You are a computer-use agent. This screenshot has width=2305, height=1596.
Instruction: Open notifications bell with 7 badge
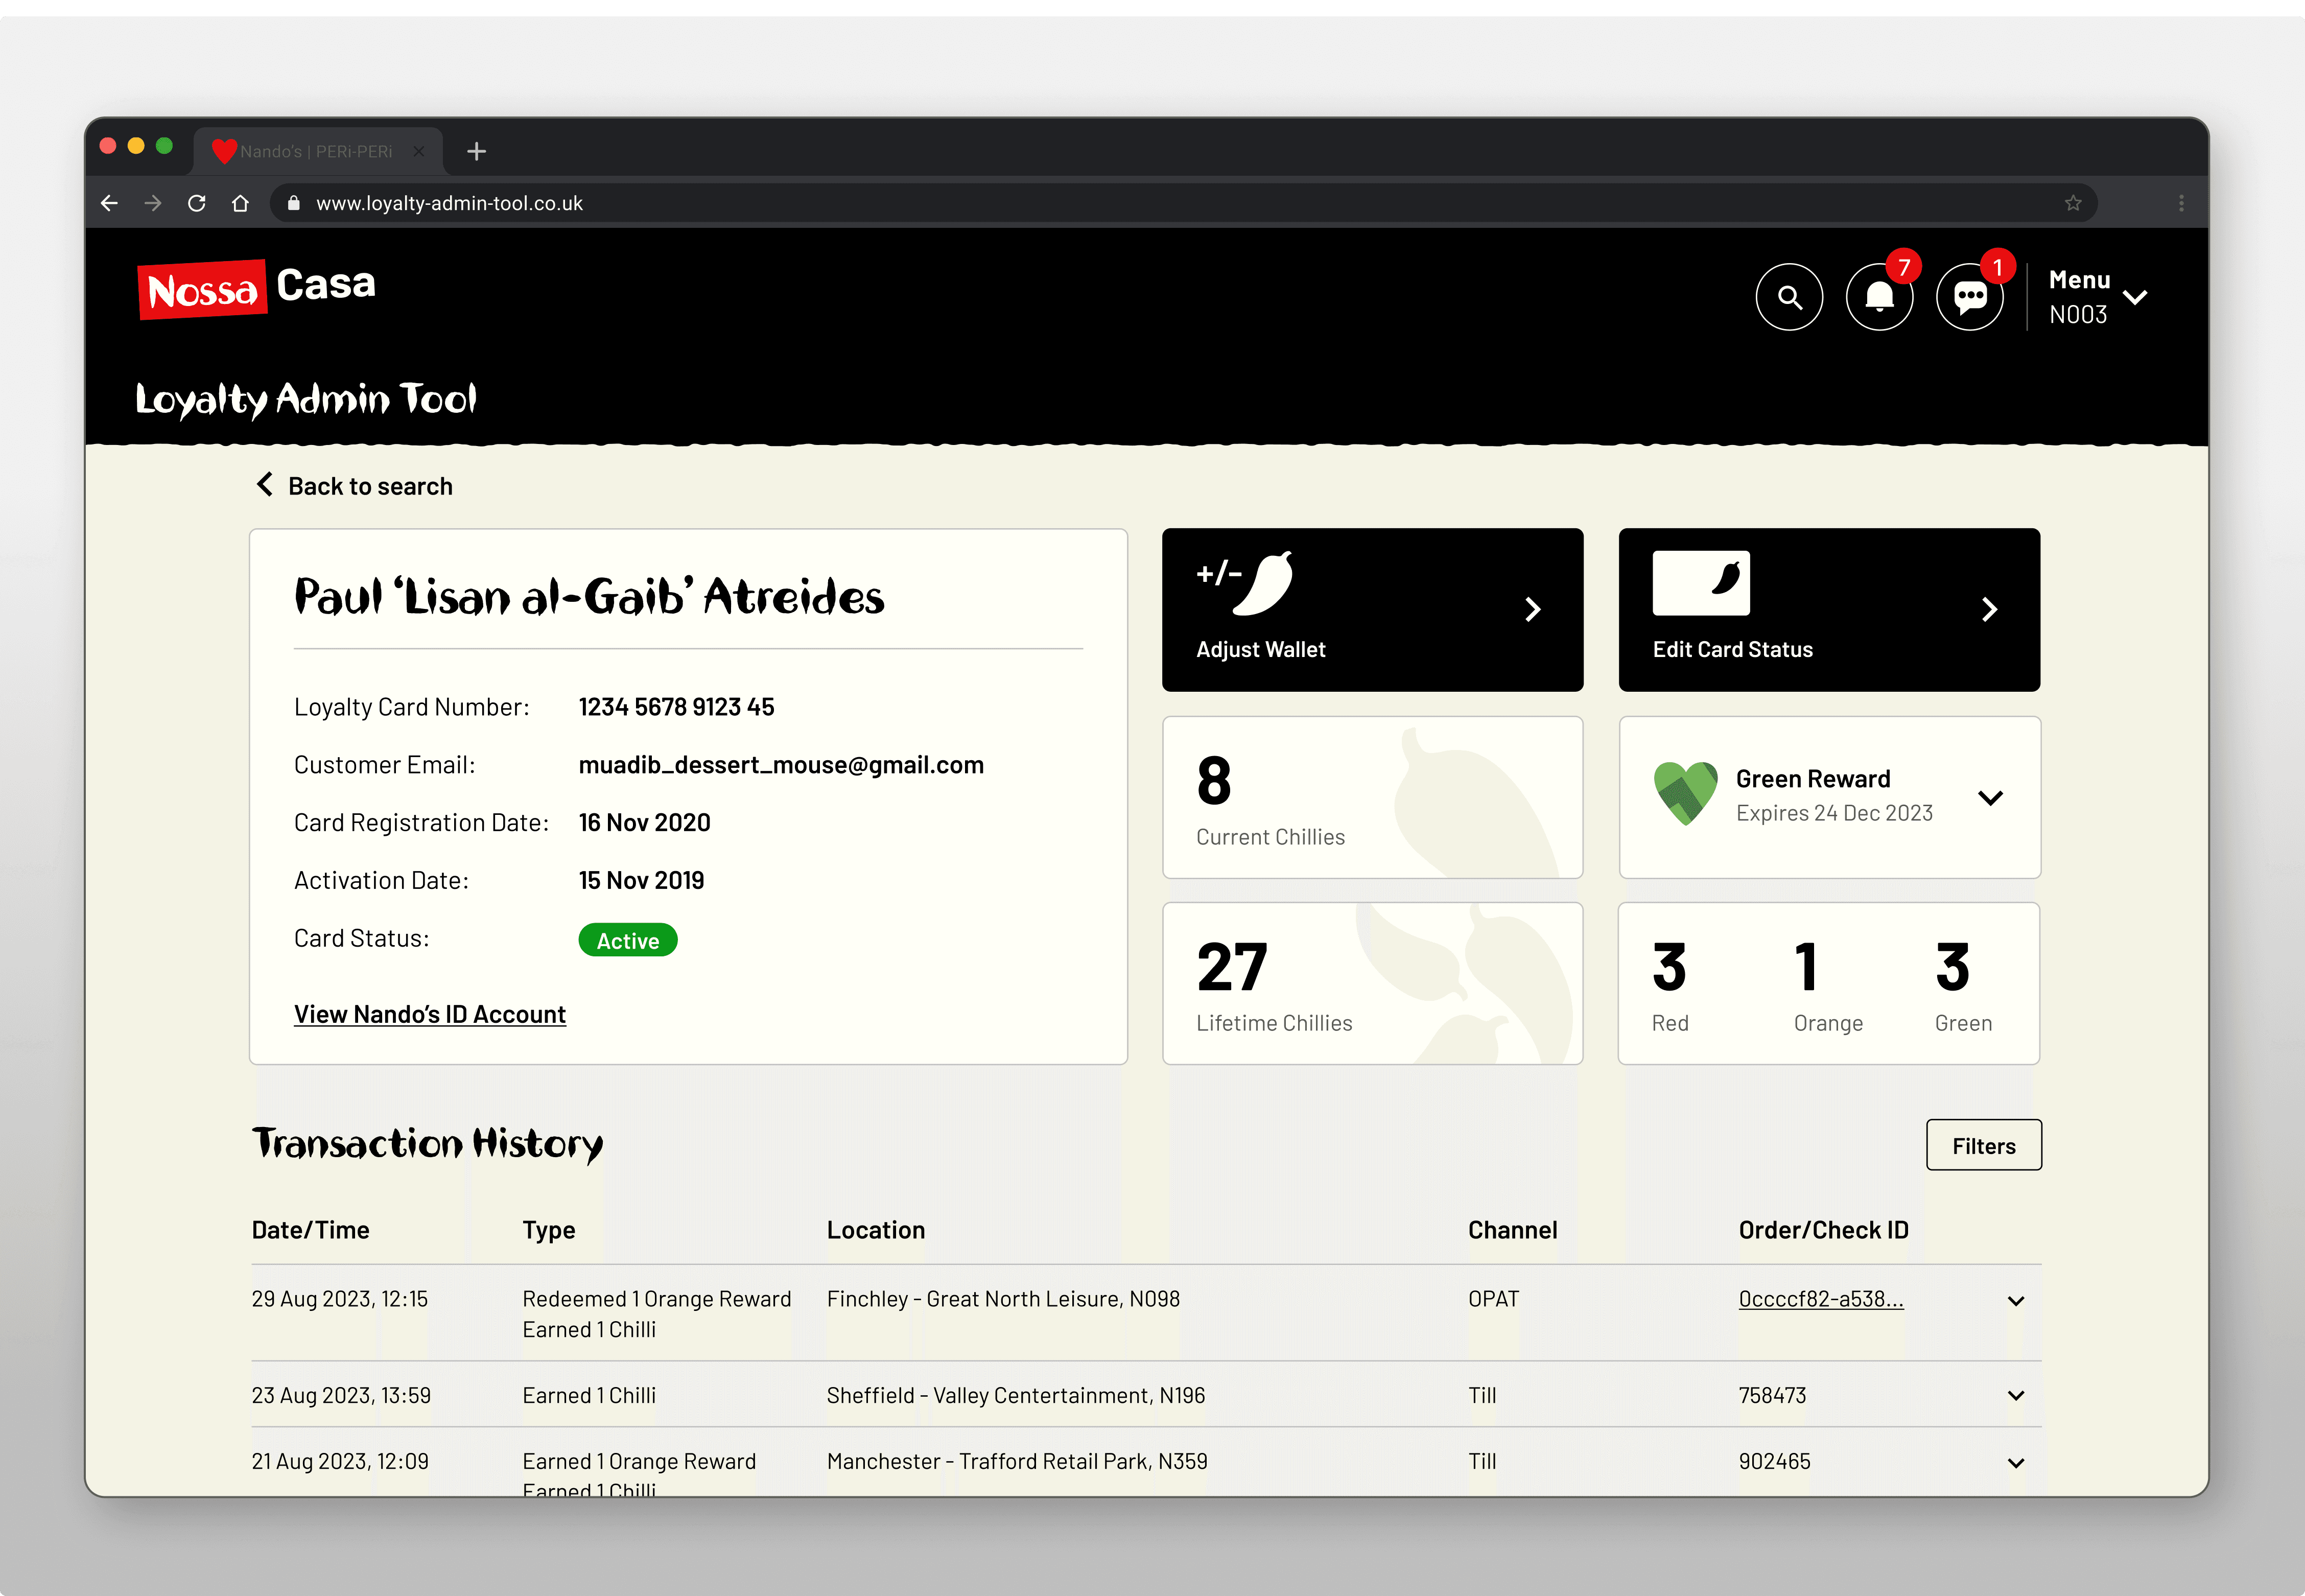pos(1879,297)
